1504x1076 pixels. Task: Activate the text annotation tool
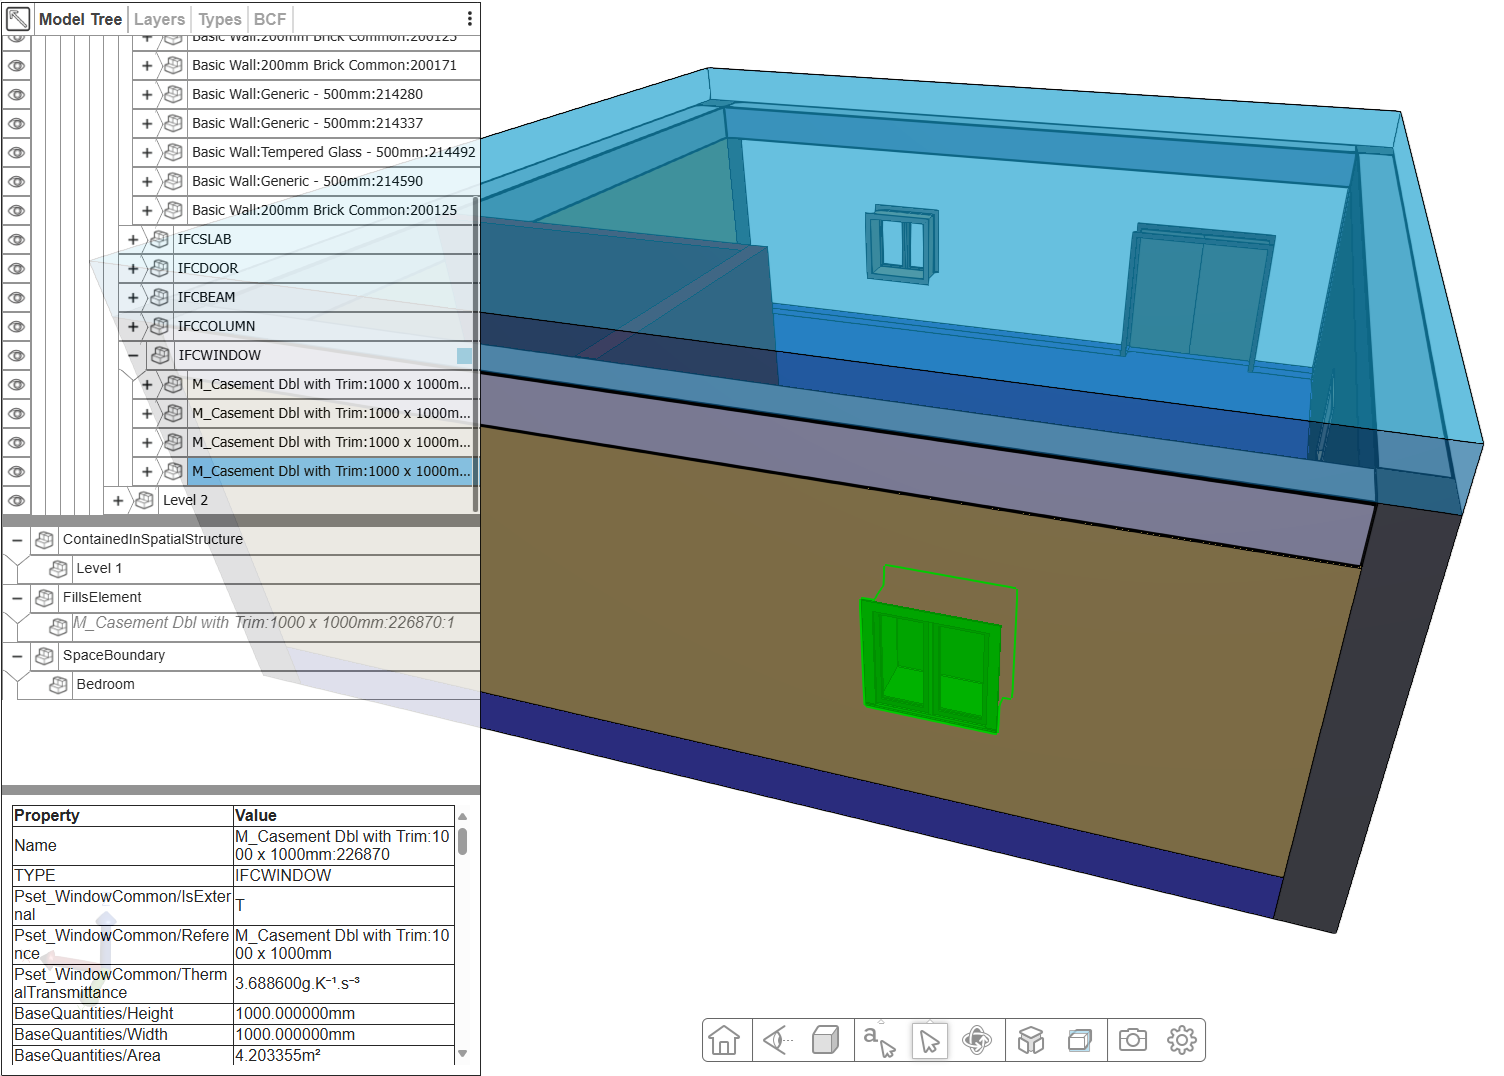click(x=879, y=1040)
